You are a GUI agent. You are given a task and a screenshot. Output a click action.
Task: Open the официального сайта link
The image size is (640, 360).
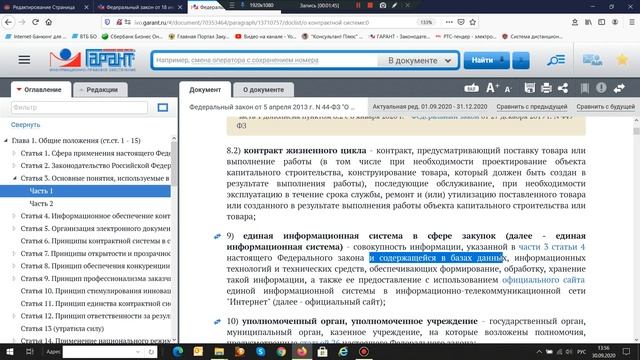[543, 280]
